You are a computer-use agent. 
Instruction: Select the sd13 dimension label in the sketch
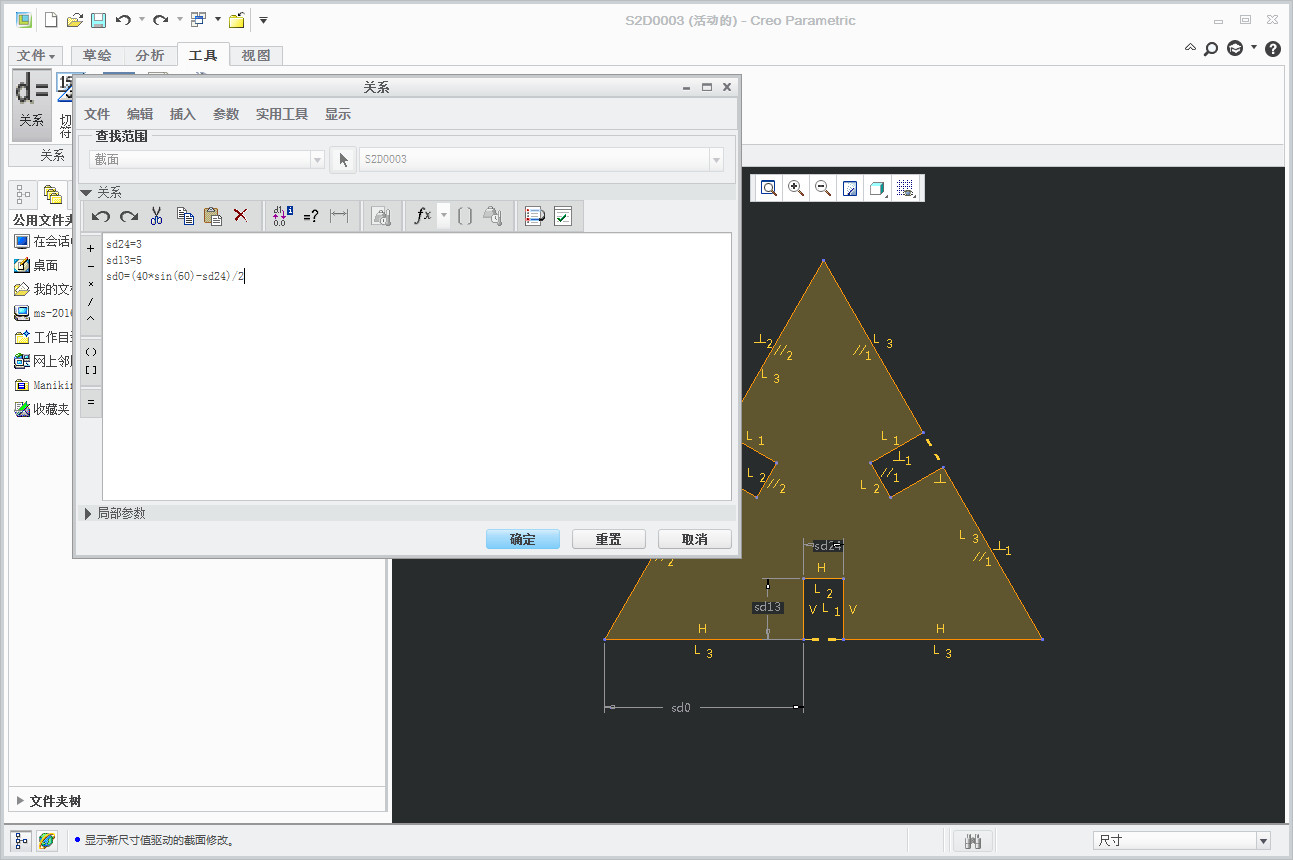coord(768,607)
